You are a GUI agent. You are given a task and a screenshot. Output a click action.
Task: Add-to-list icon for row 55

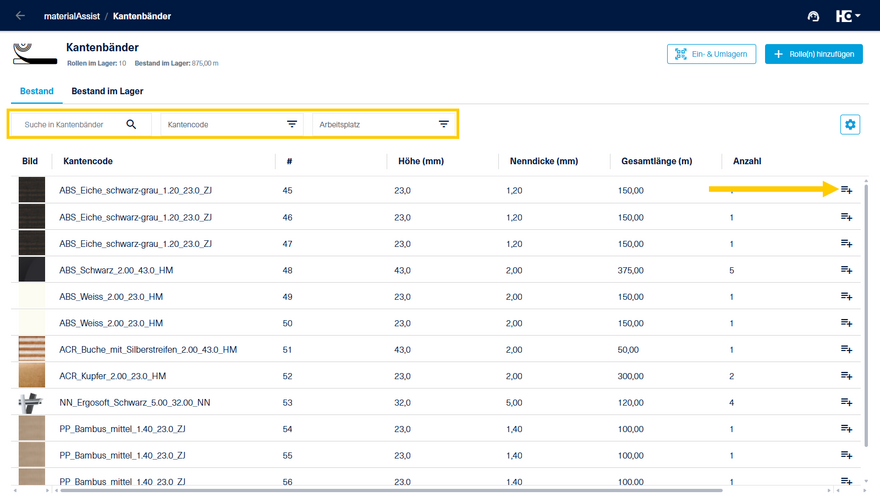(846, 455)
